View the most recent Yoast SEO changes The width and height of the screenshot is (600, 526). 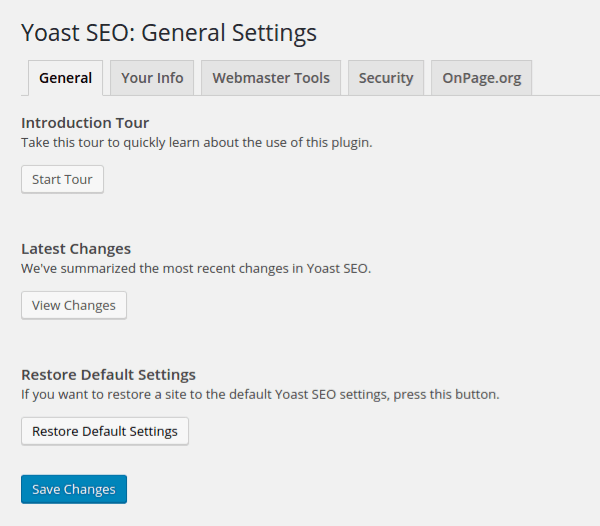pyautogui.click(x=74, y=305)
